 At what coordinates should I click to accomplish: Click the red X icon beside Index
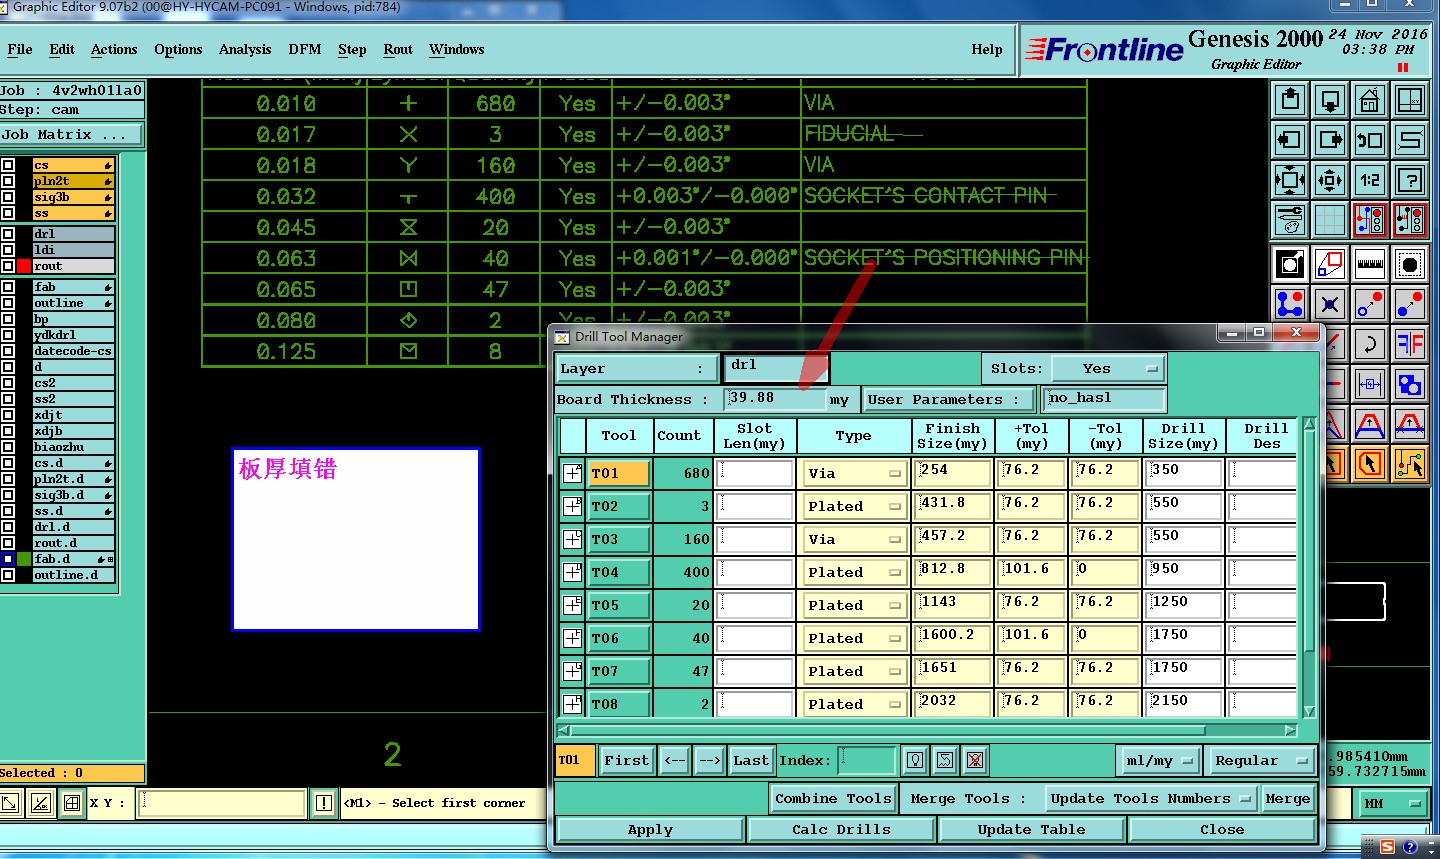click(975, 760)
